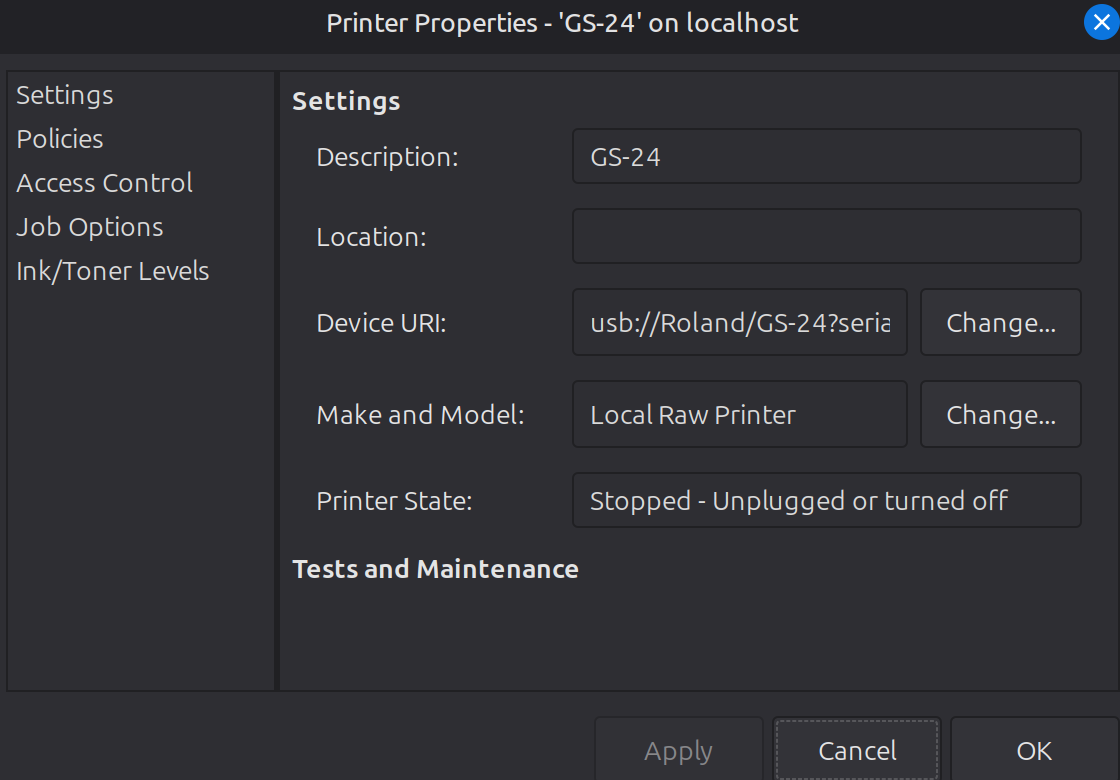Screen dimensions: 1120x780
Task: Cancel the printer properties changes
Action: [x=857, y=750]
